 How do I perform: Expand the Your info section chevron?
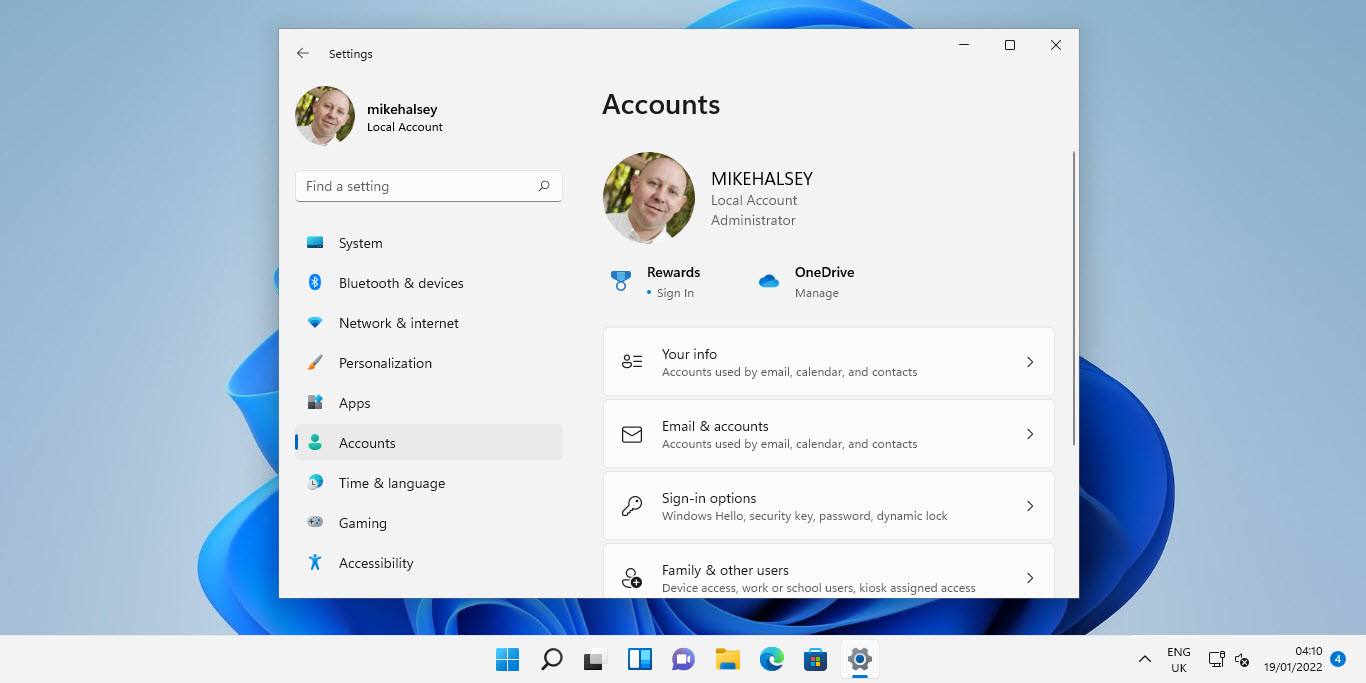(x=1030, y=362)
